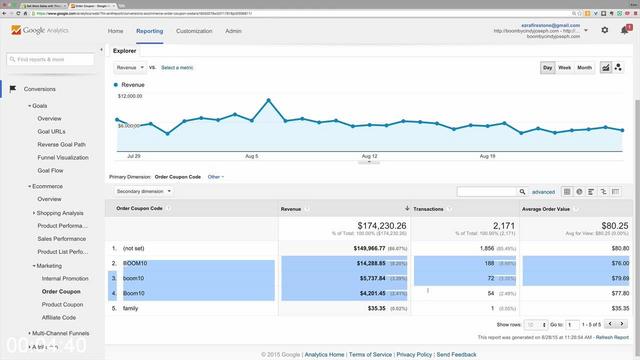Open Privacy Policy footer link

coord(414,355)
